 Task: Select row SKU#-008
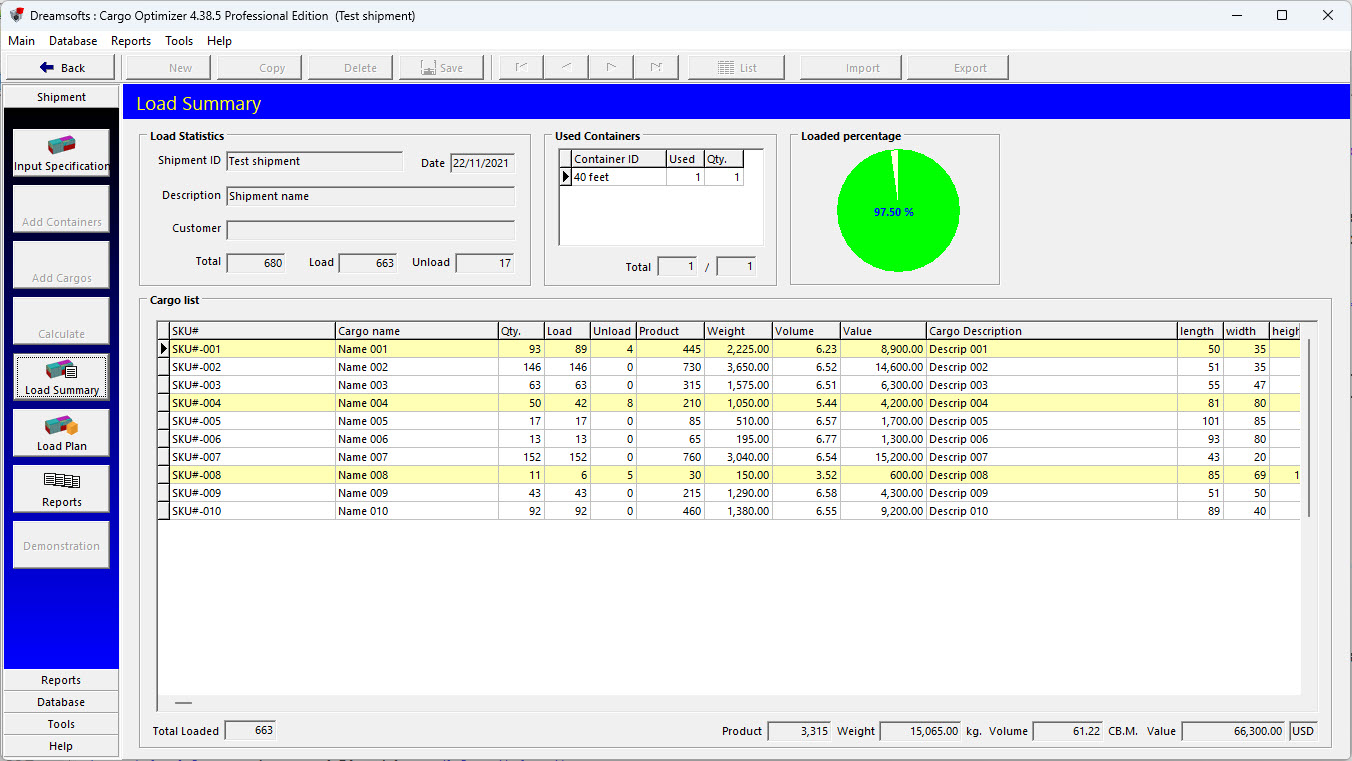pyautogui.click(x=729, y=475)
